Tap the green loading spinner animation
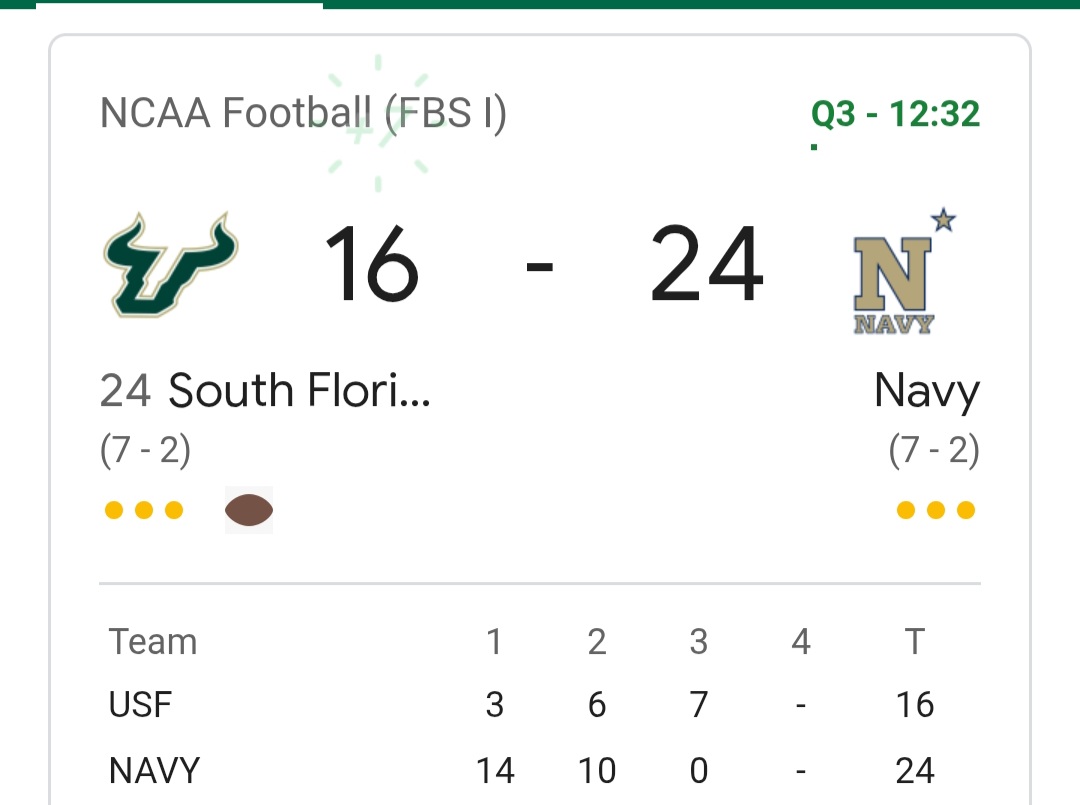Image resolution: width=1080 pixels, height=805 pixels. point(377,123)
